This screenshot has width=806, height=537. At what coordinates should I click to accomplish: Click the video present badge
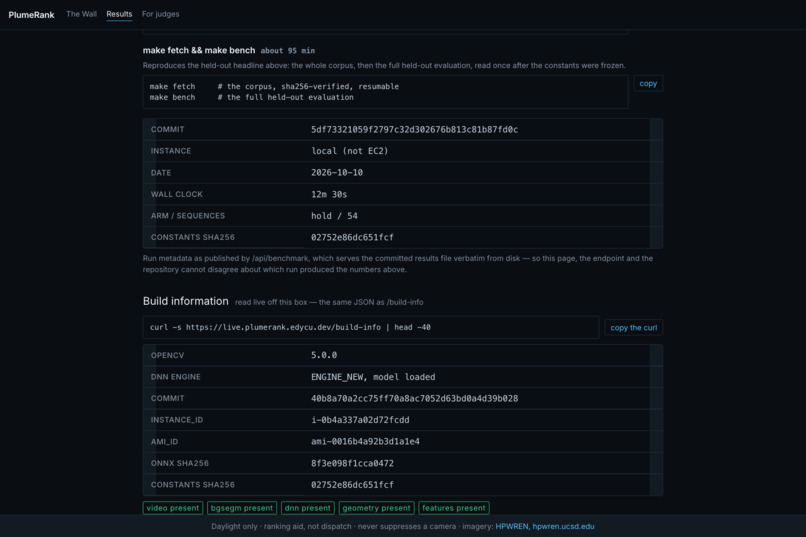[x=173, y=508]
